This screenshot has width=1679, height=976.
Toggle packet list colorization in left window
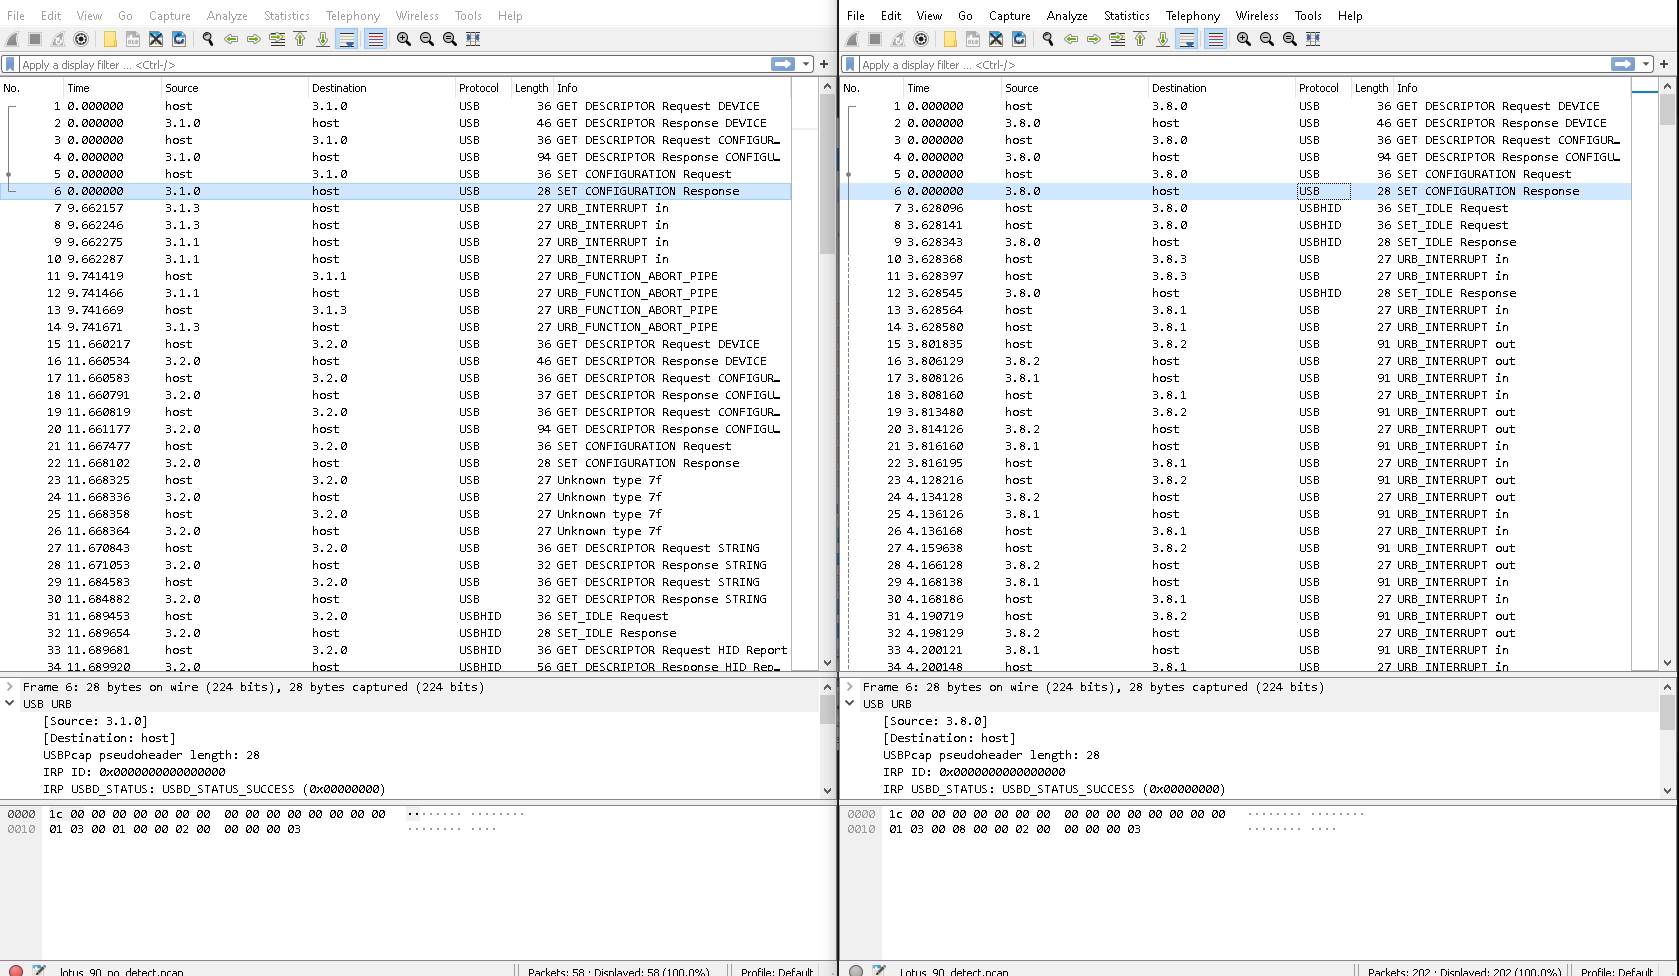pos(375,39)
